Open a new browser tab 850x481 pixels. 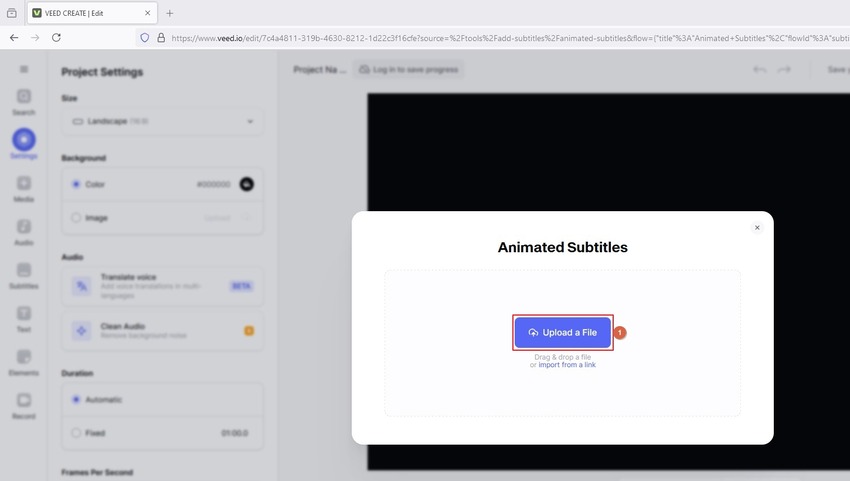click(170, 13)
